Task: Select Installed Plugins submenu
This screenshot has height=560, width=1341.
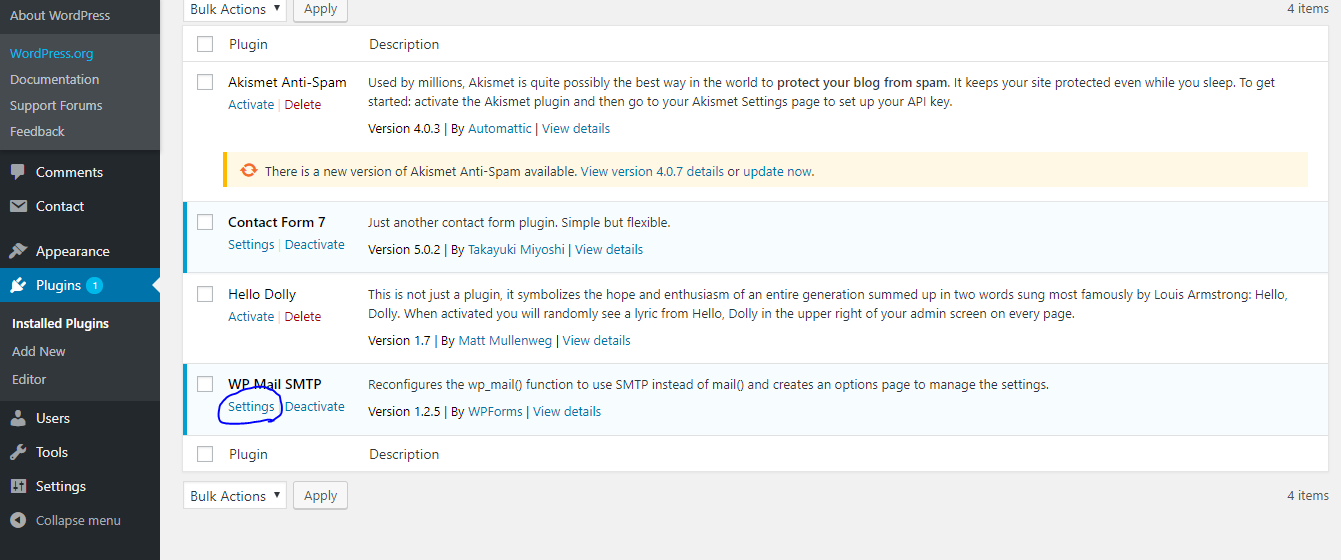Action: (x=60, y=323)
